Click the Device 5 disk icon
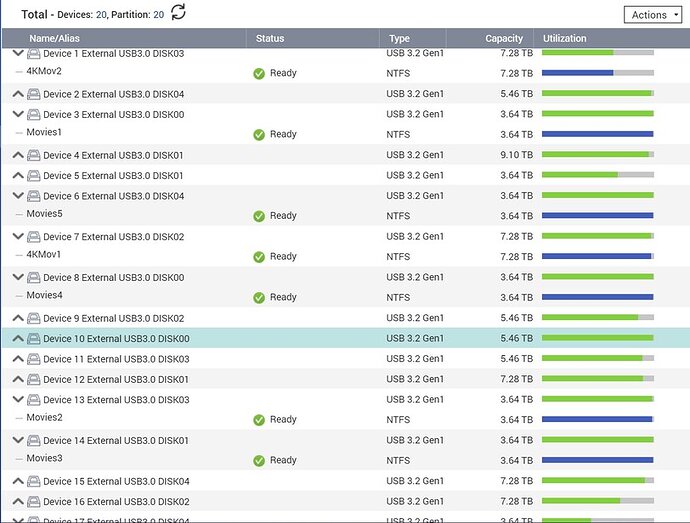Image resolution: width=690 pixels, height=523 pixels. [34, 176]
